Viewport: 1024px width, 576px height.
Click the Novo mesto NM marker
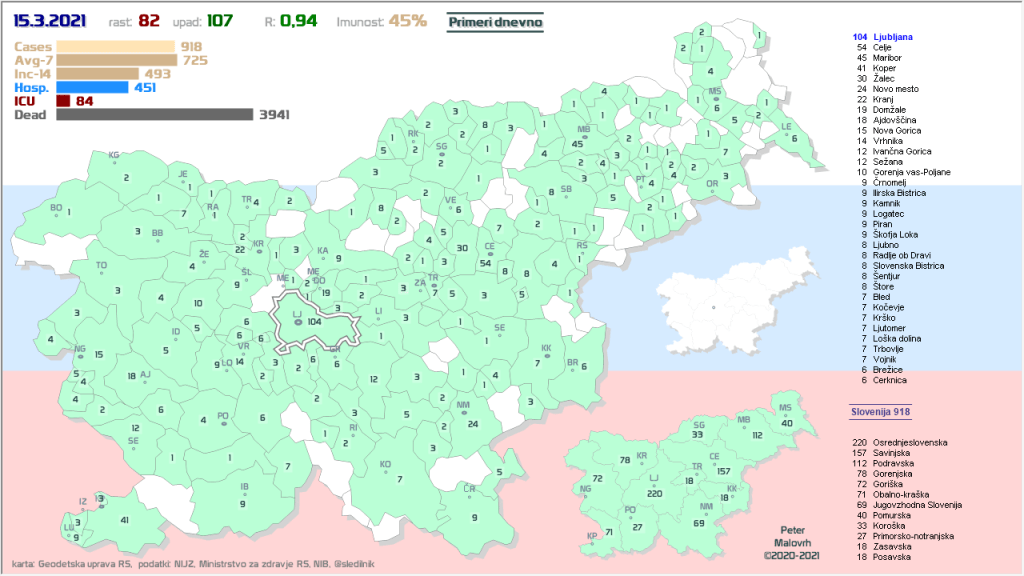pyautogui.click(x=463, y=412)
